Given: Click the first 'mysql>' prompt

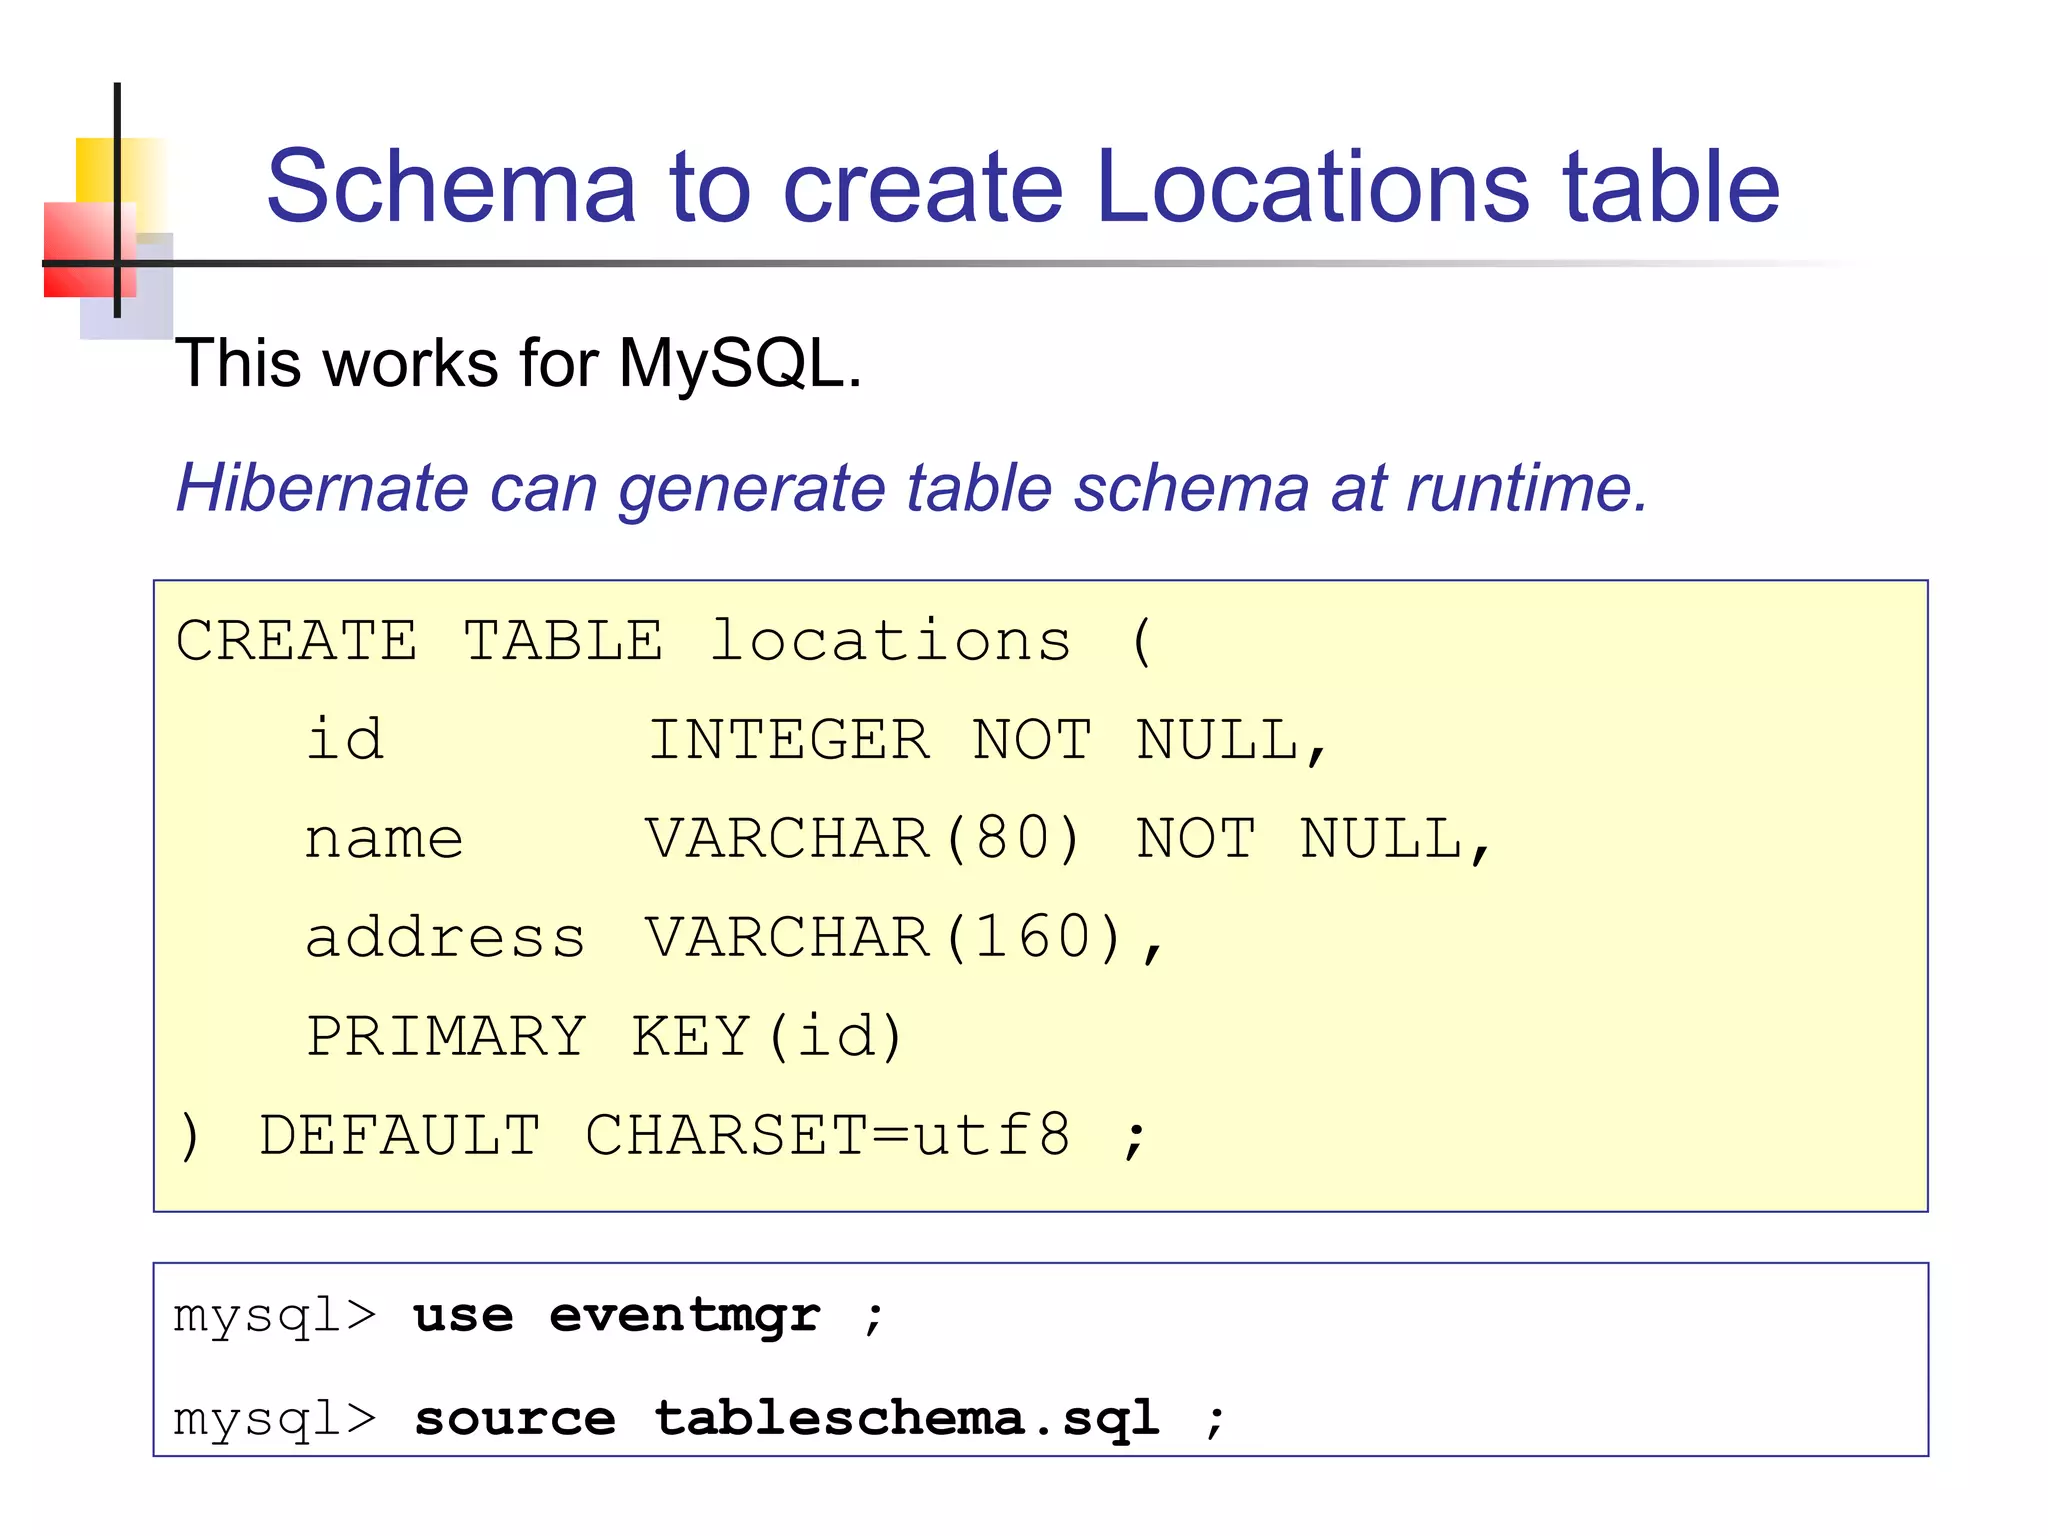Looking at the screenshot, I should [x=275, y=1316].
